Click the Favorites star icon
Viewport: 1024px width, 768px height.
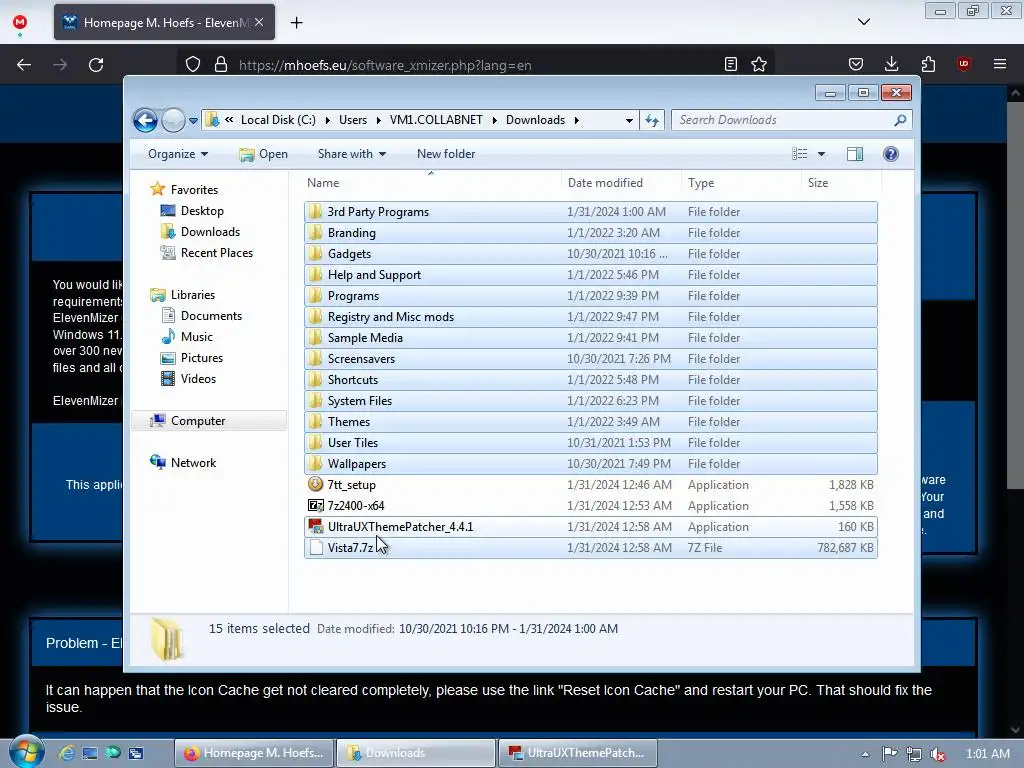[157, 189]
